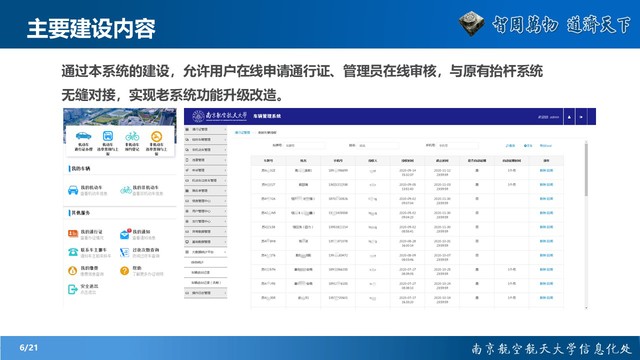
Task: Open 我的机动车 car icon entry
Action: pyautogui.click(x=73, y=190)
